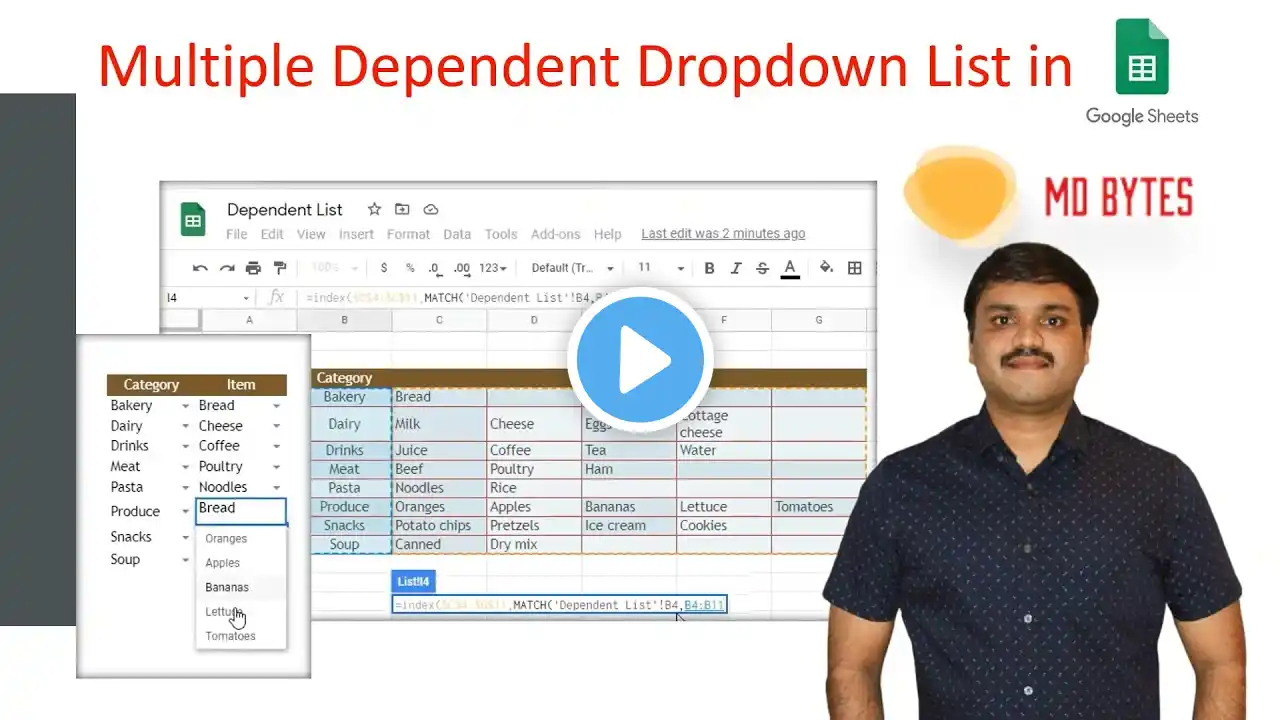This screenshot has width=1280, height=720.
Task: Print the spreadsheet
Action: click(x=253, y=268)
